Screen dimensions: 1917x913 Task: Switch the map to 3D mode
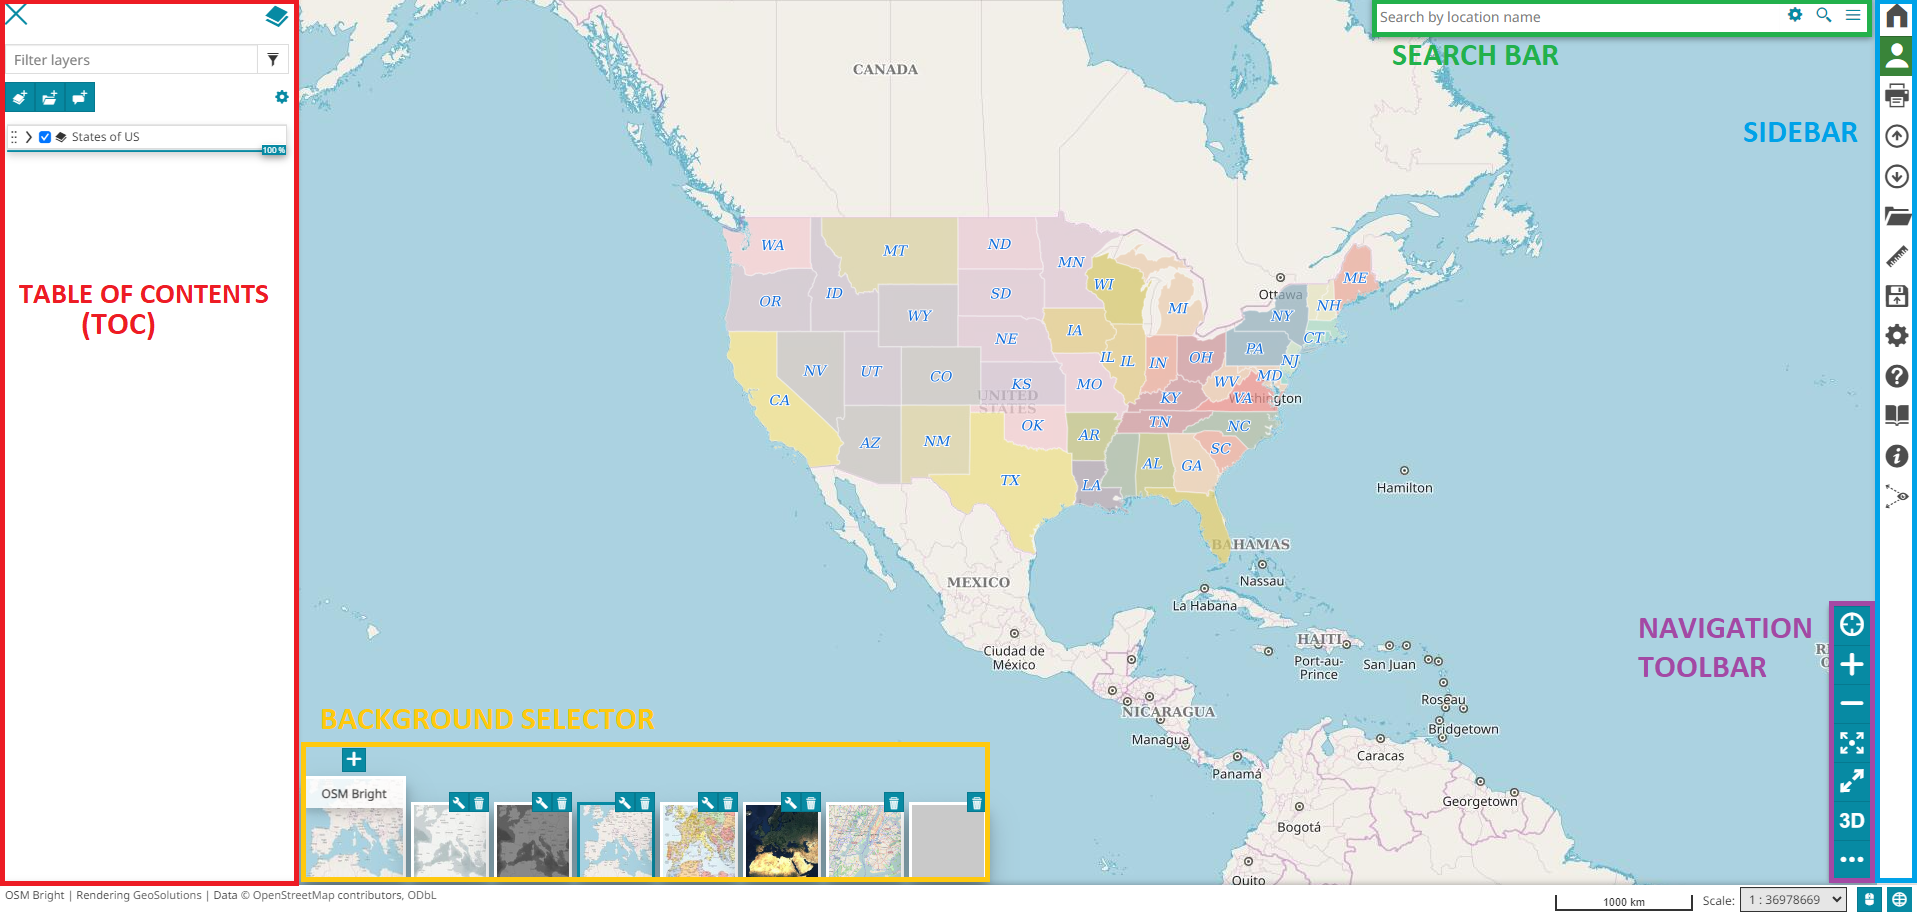point(1851,821)
